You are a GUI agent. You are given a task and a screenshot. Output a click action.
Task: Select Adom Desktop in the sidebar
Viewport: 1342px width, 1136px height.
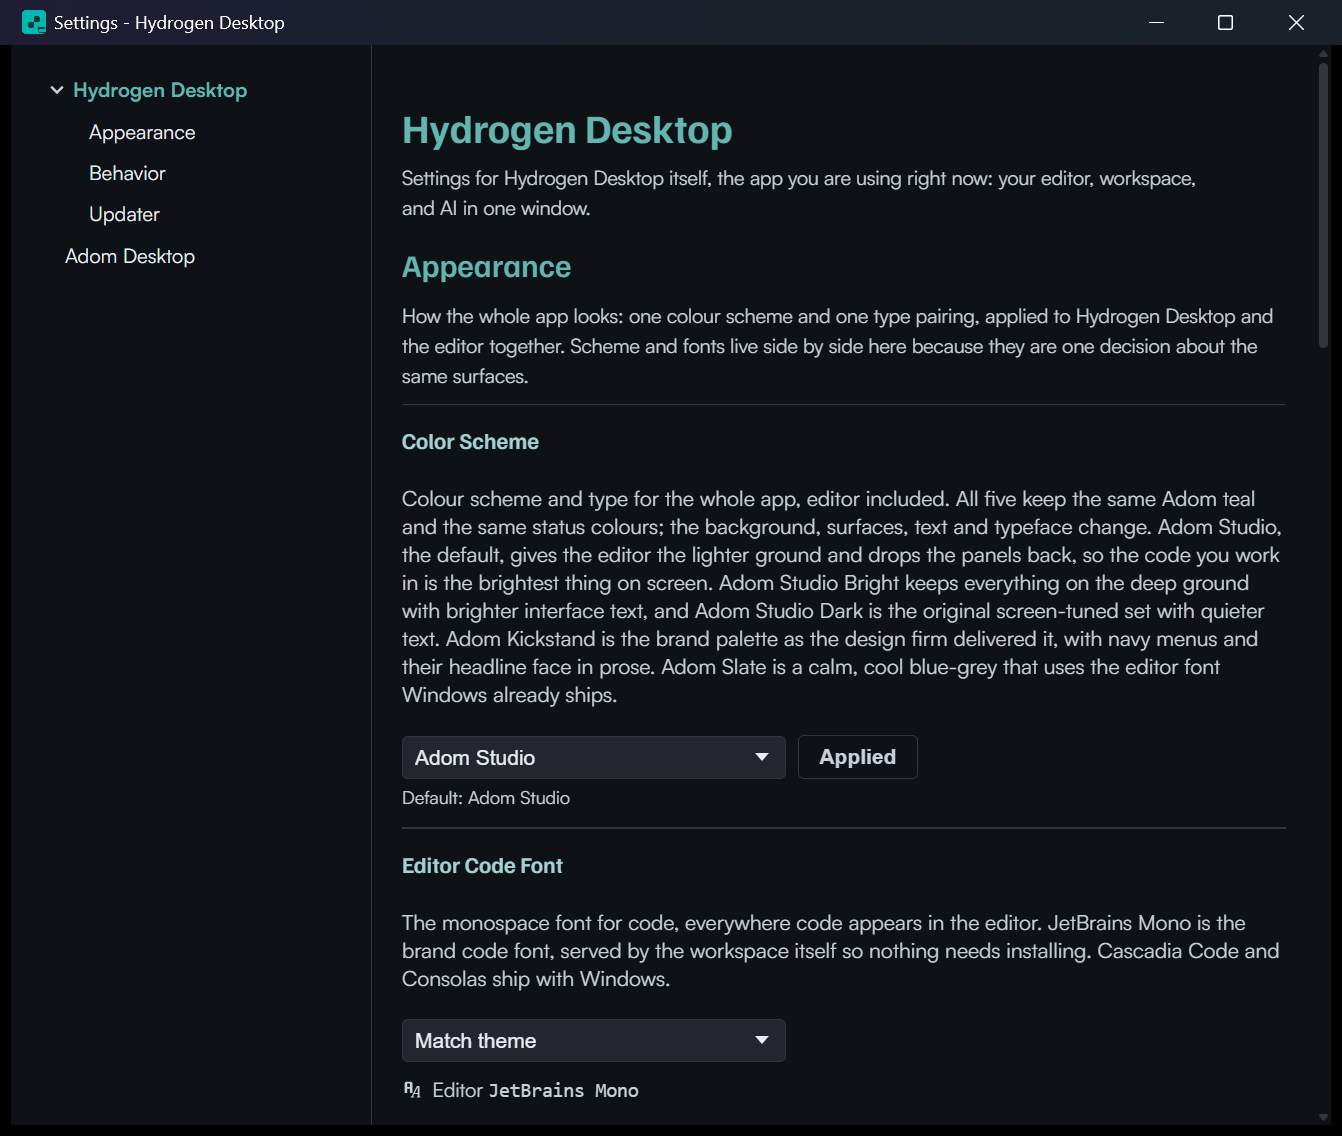point(130,256)
